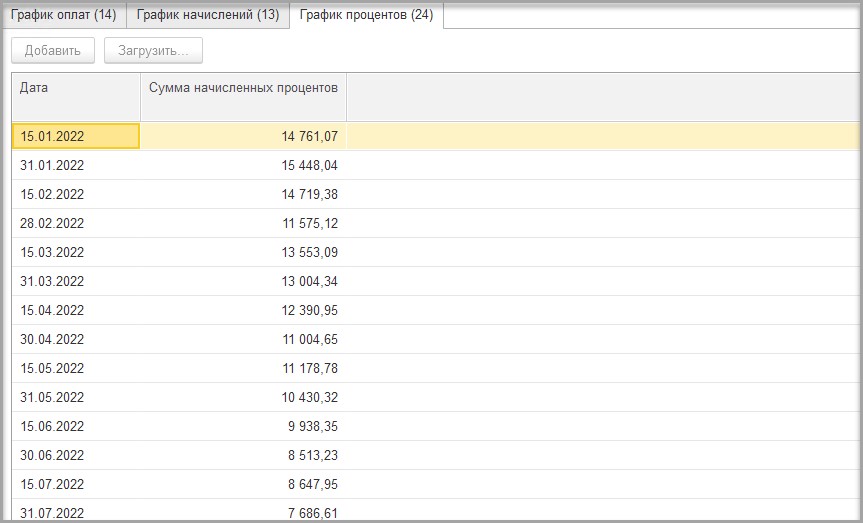Select the amount cell 14 719,38
This screenshot has height=523, width=863.
click(243, 194)
